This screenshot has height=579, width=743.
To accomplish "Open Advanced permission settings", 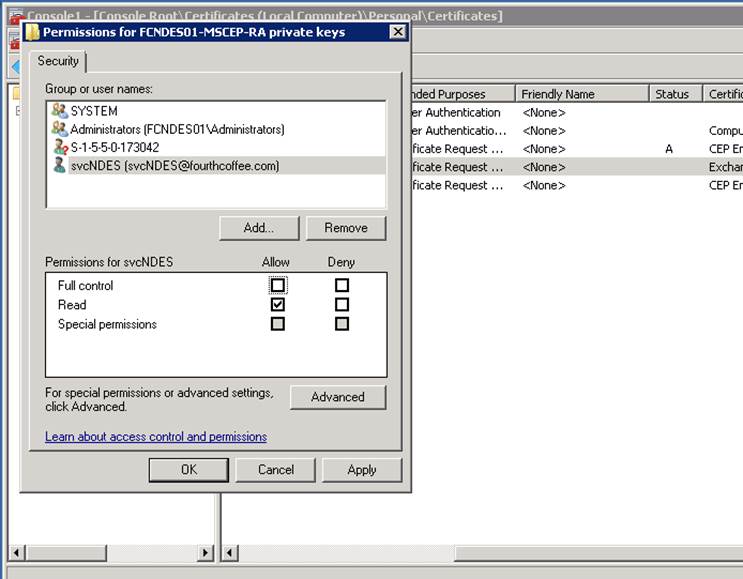I will point(337,397).
